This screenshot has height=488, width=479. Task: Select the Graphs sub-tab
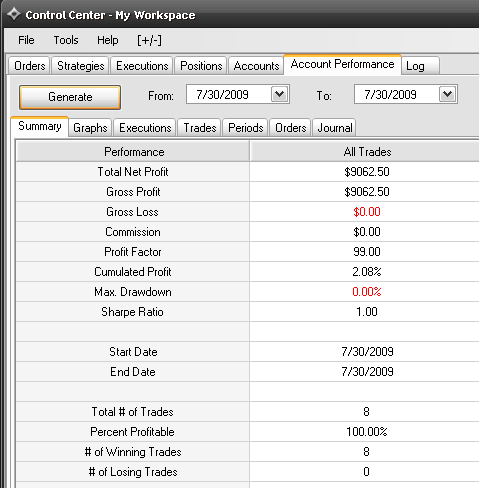(90, 128)
